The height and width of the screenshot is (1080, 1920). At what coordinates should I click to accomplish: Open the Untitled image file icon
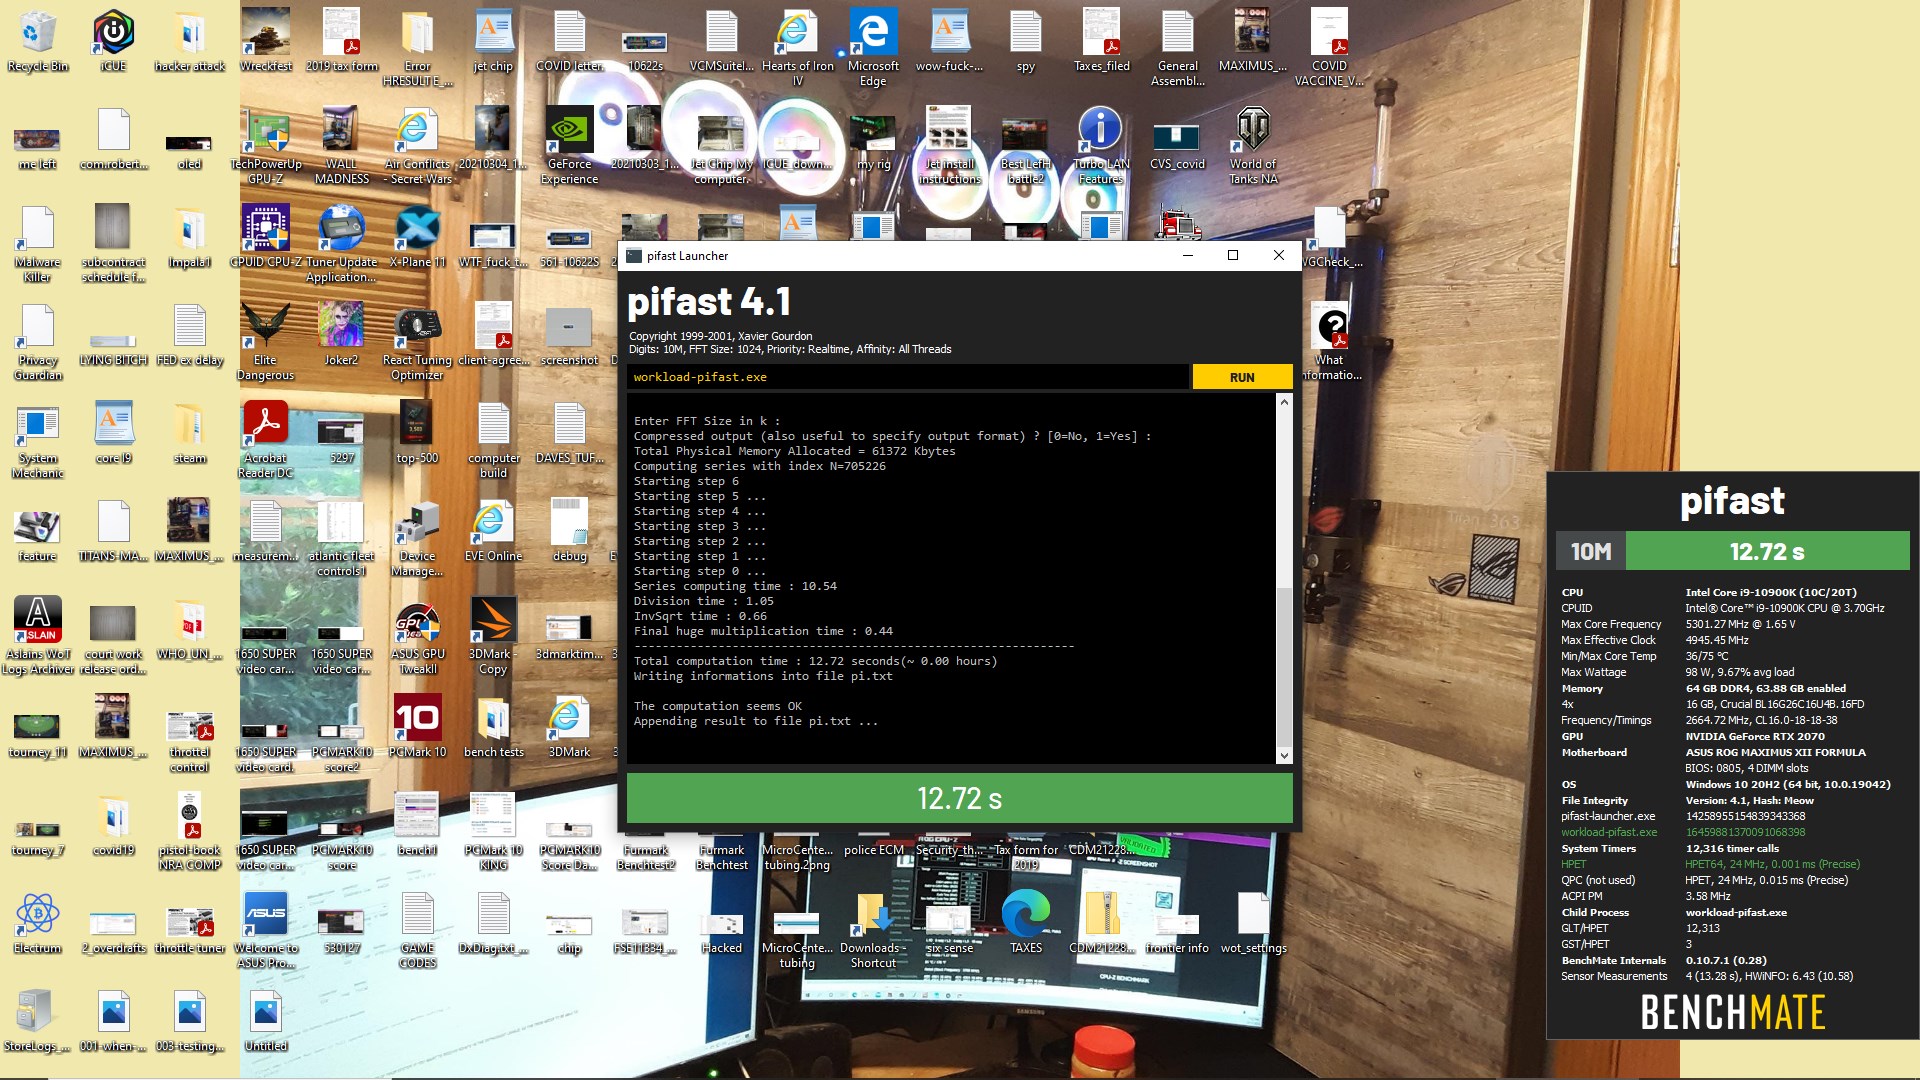266,1021
